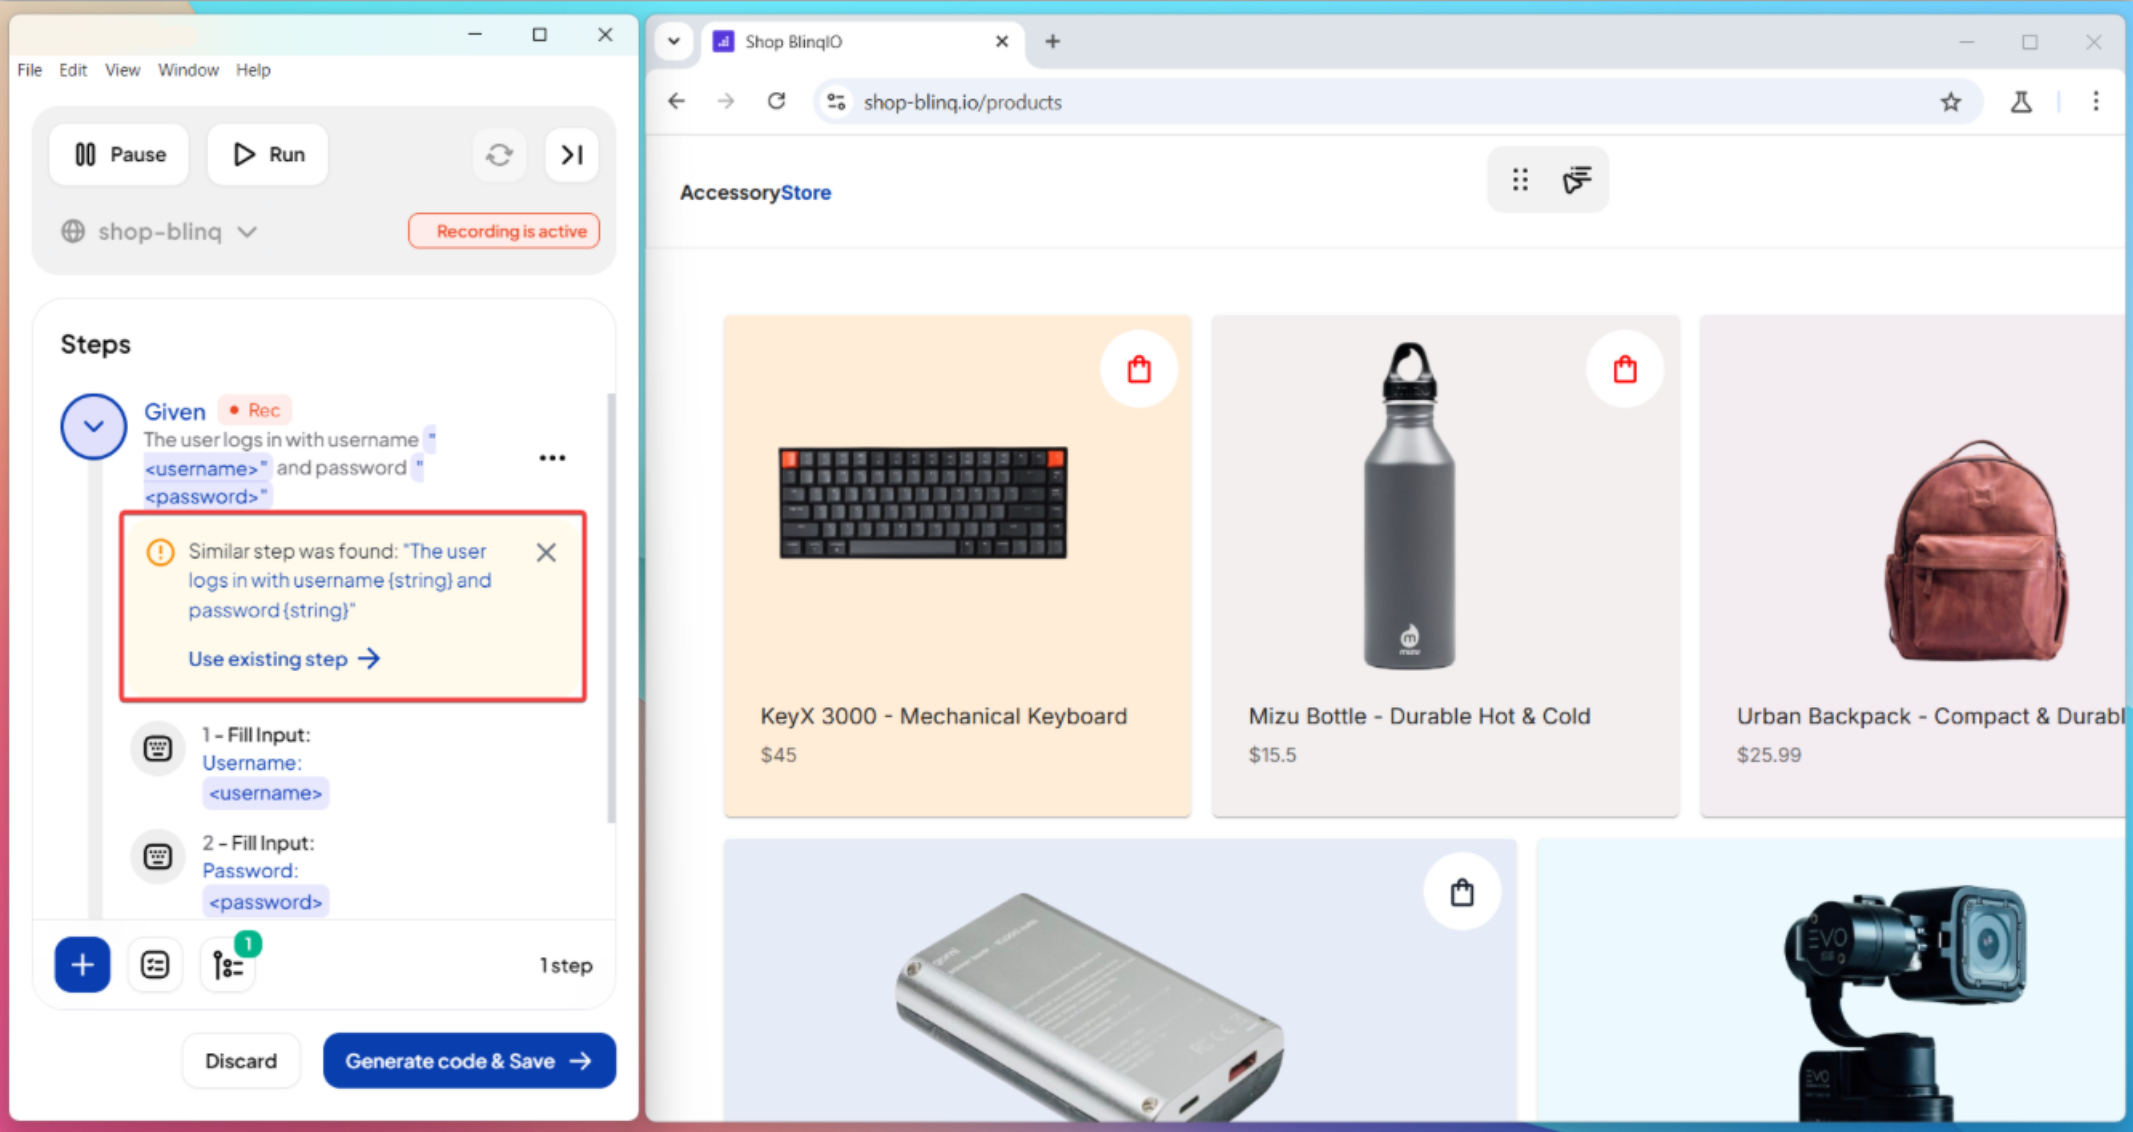The width and height of the screenshot is (2133, 1132).
Task: Collapse the Given step chevron
Action: [x=94, y=427]
